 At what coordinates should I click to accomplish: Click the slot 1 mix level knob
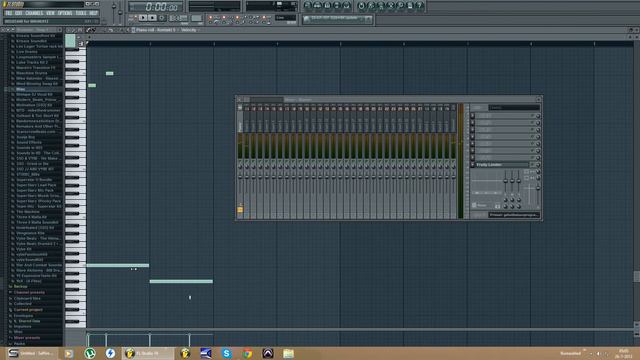point(538,116)
